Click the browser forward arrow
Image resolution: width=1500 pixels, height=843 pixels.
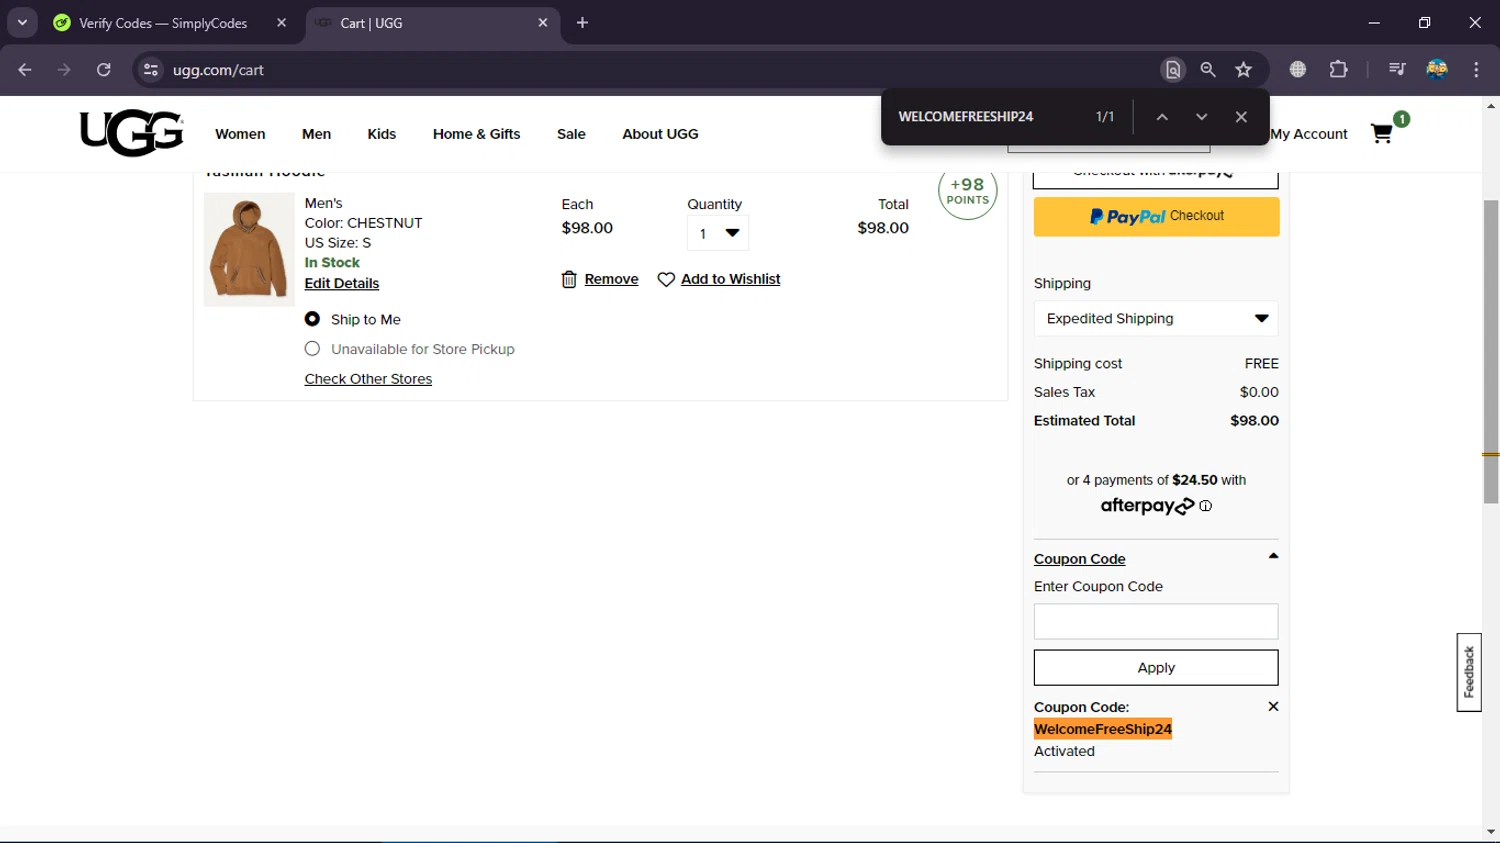[64, 70]
